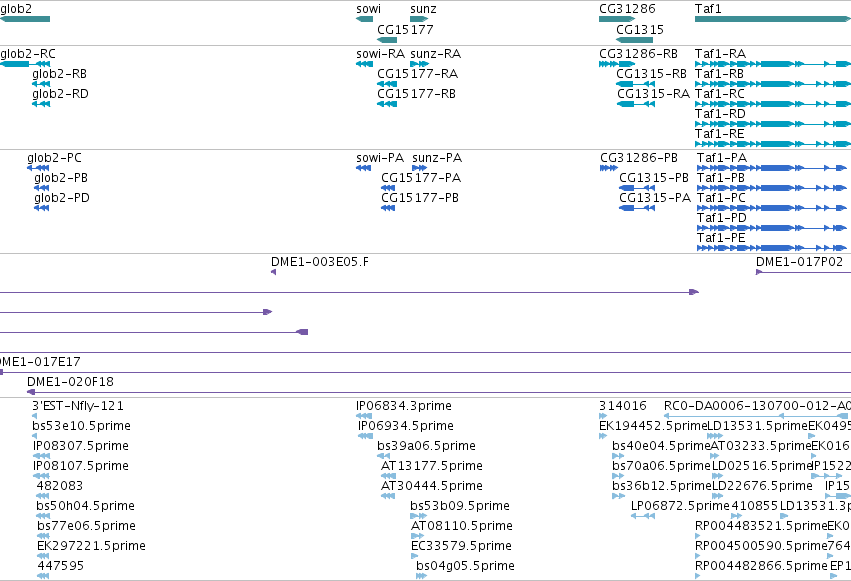Select EST IP06834.3prime
851x581 pixels.
click(x=364, y=416)
